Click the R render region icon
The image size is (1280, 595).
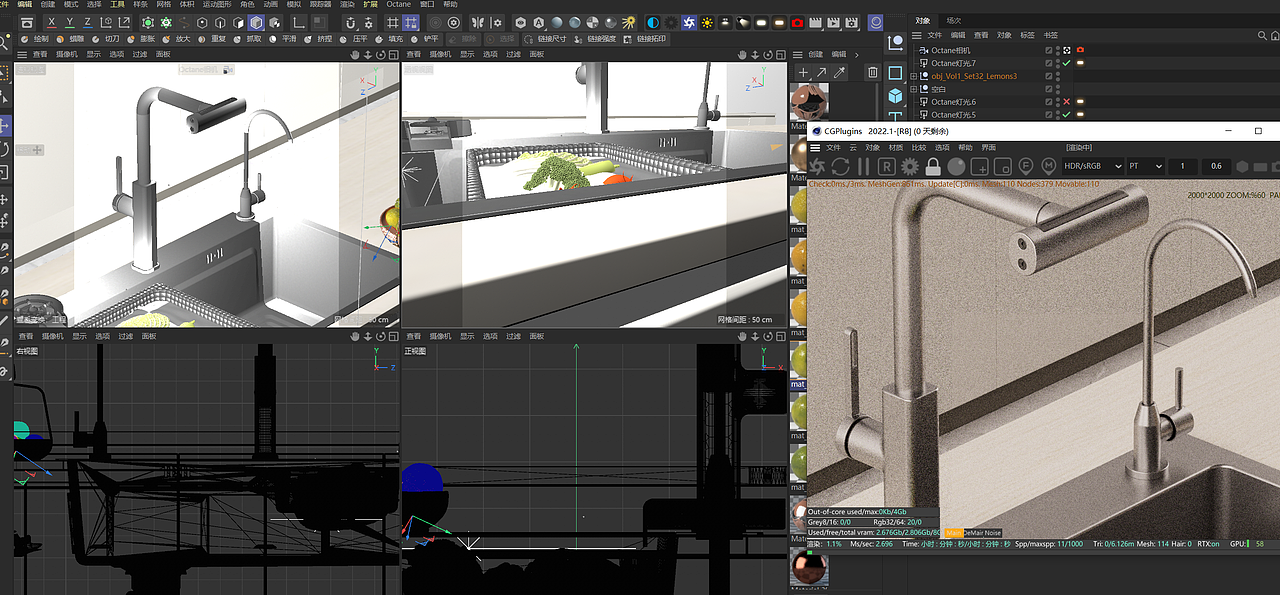click(x=886, y=166)
